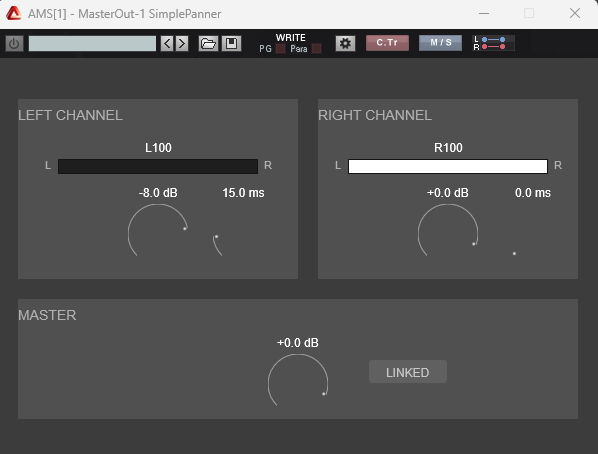Screen dimensions: 598x454
Task: Go to previous preset arrow
Action: coord(167,43)
